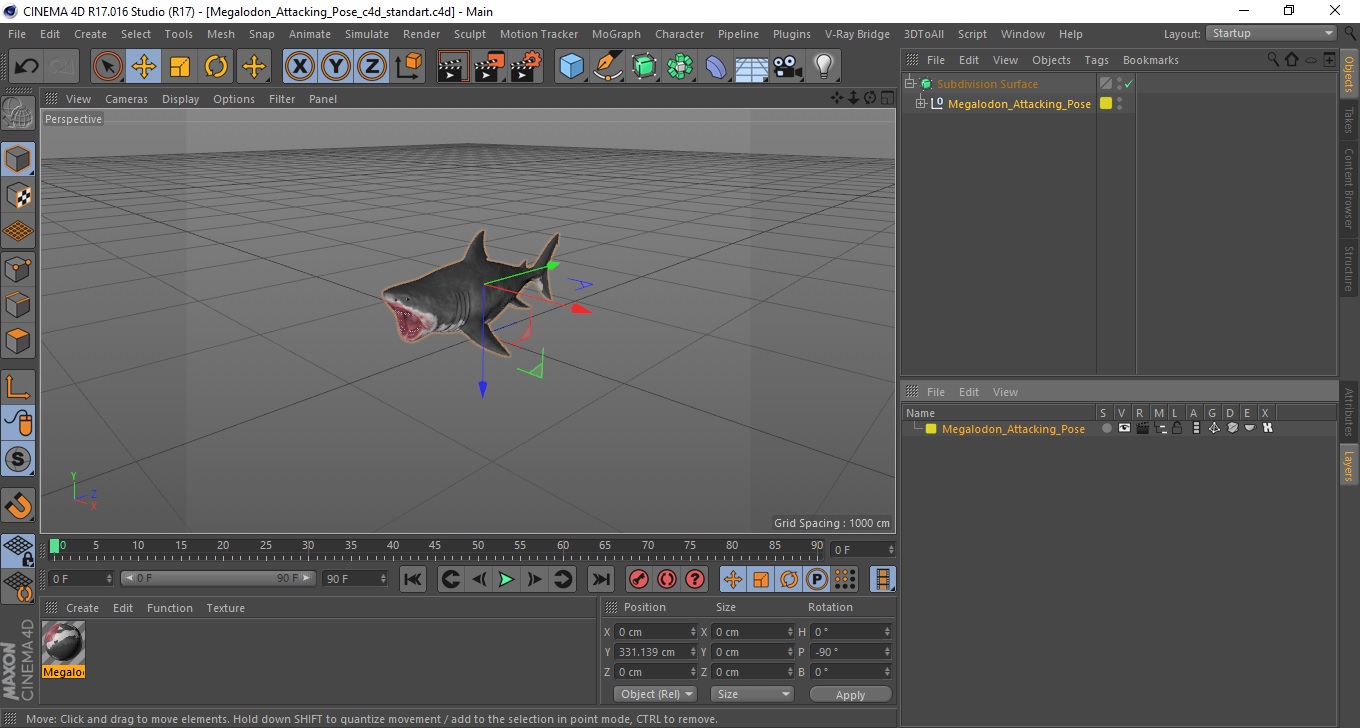Switch to Edges mode

point(18,304)
